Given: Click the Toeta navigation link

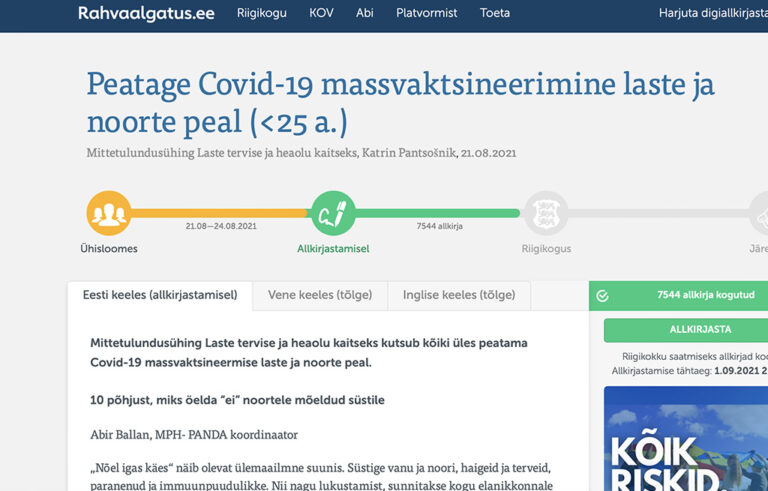Looking at the screenshot, I should point(494,14).
